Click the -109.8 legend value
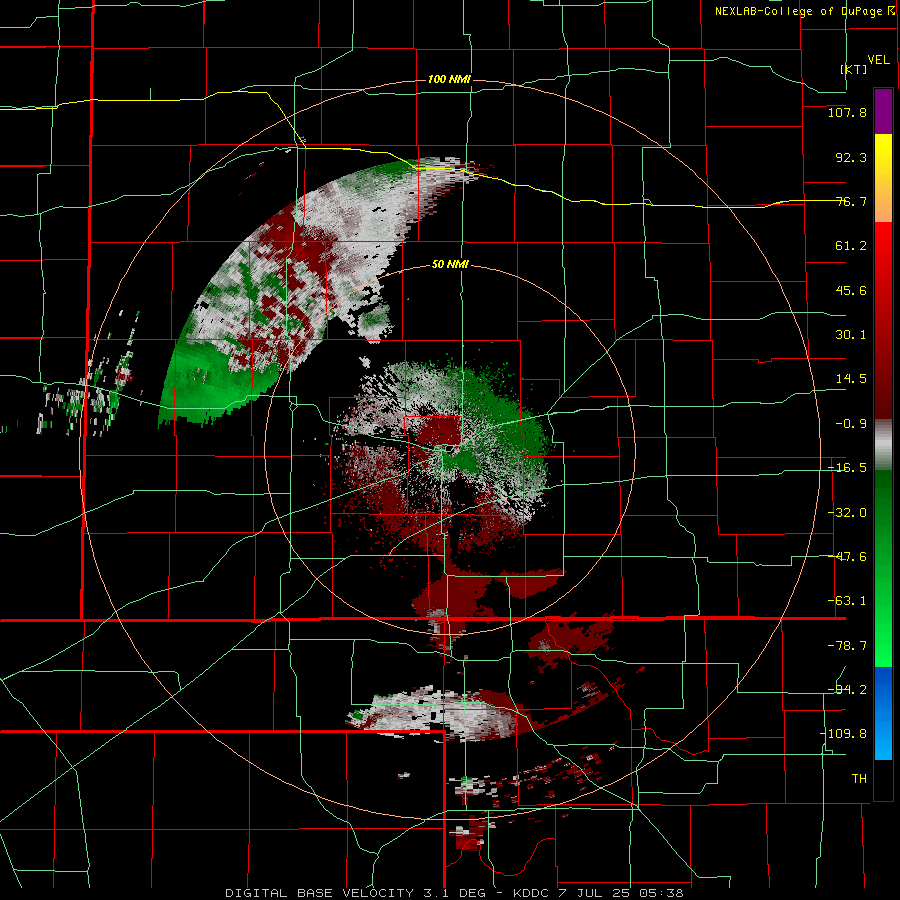This screenshot has height=900, width=900. (x=843, y=734)
